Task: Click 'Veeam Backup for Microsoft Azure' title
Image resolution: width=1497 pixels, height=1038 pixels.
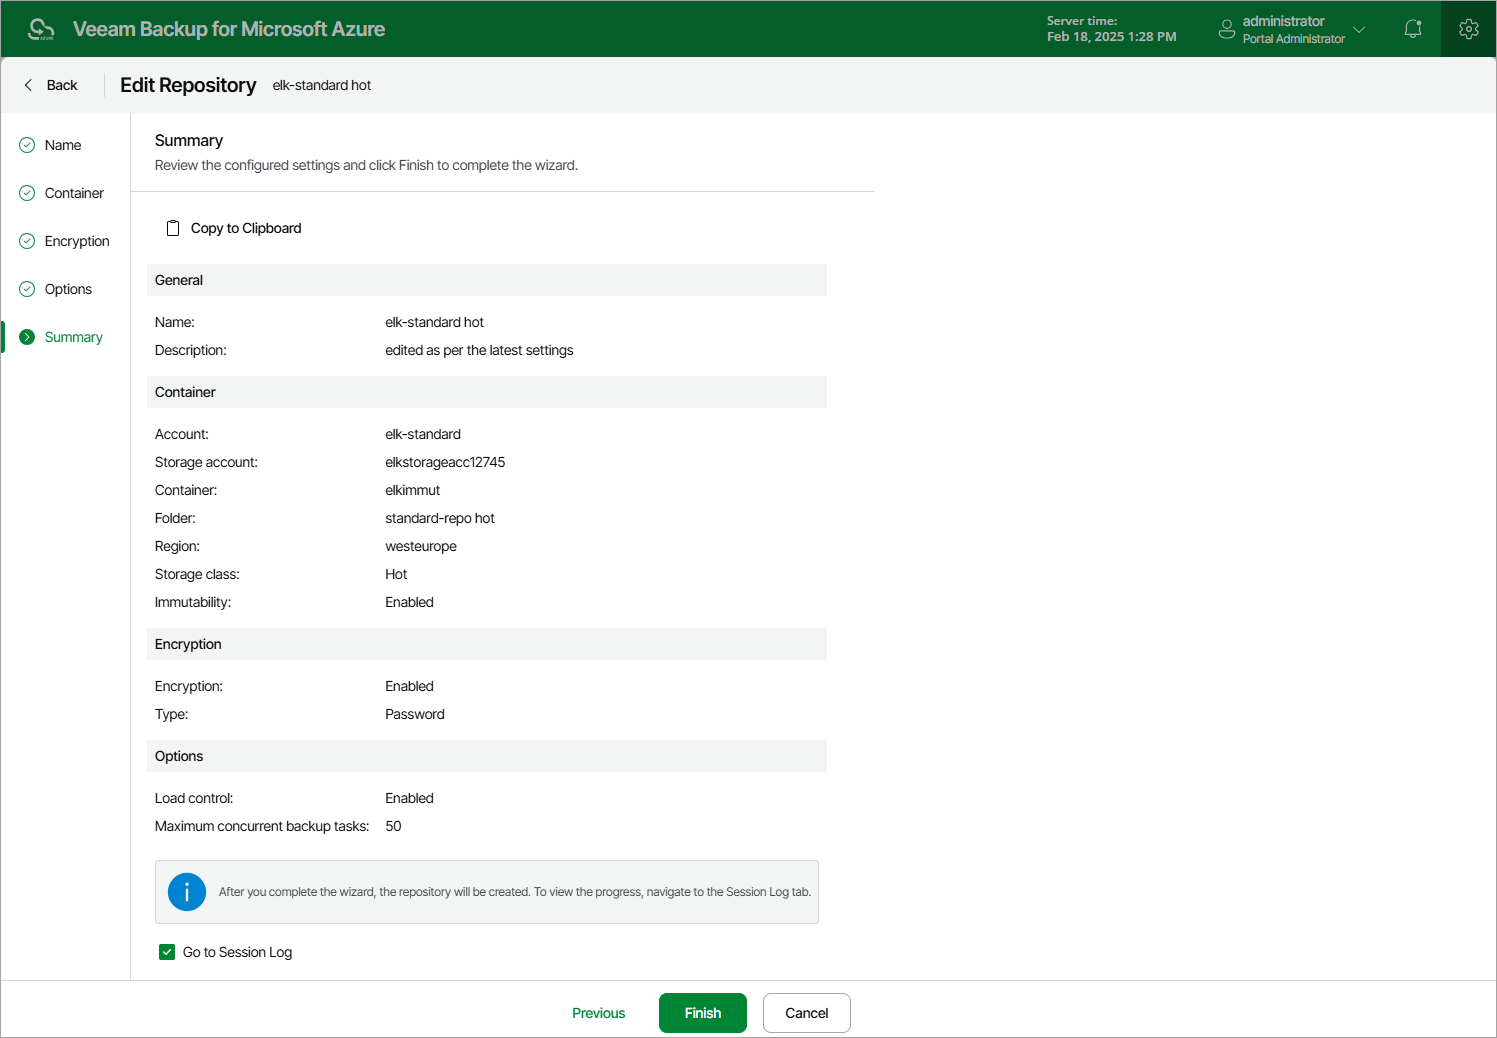Action: (x=229, y=29)
